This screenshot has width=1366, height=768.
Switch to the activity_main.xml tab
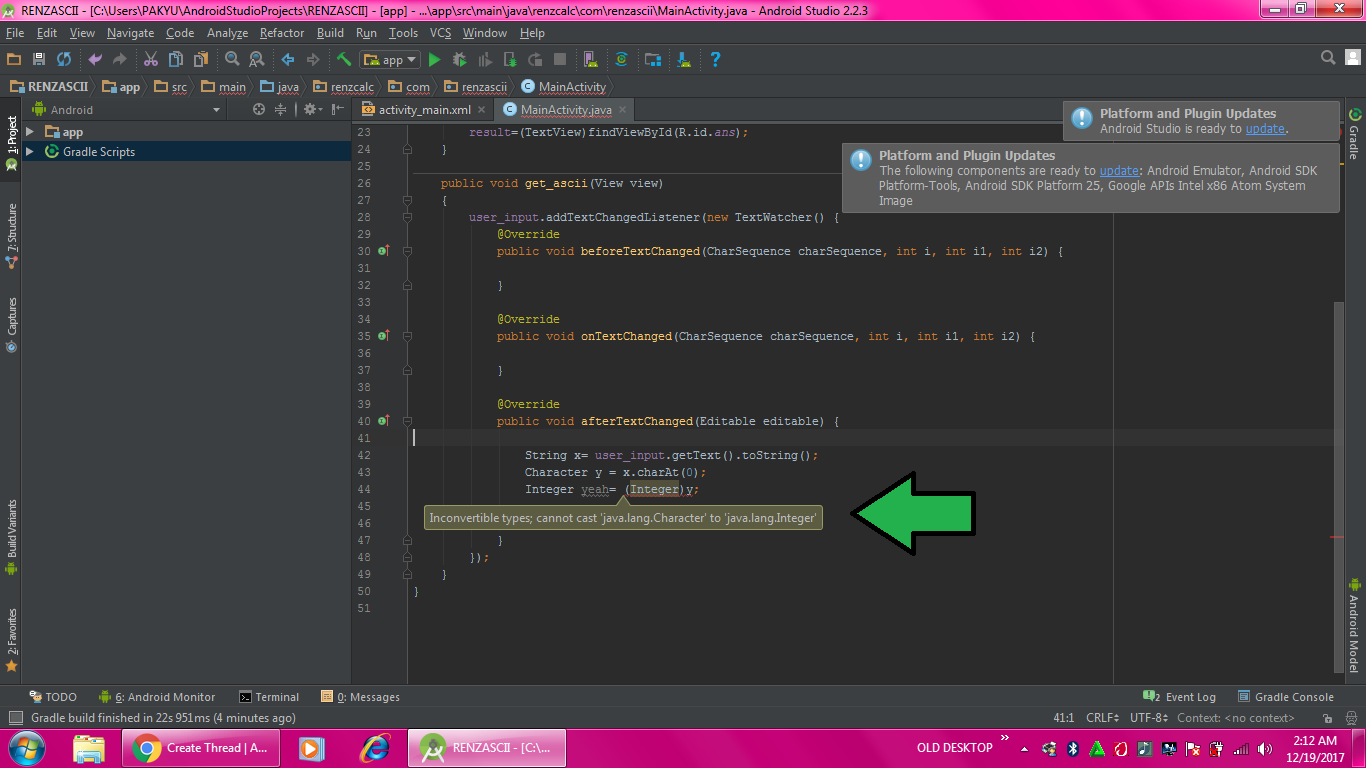point(424,110)
